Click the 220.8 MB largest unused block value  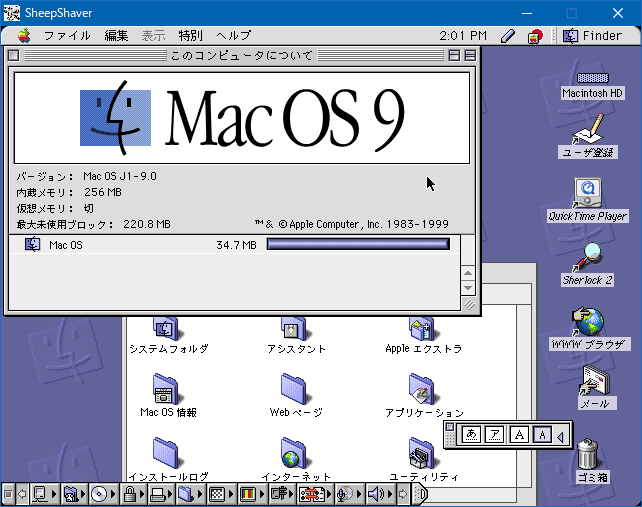click(x=147, y=224)
